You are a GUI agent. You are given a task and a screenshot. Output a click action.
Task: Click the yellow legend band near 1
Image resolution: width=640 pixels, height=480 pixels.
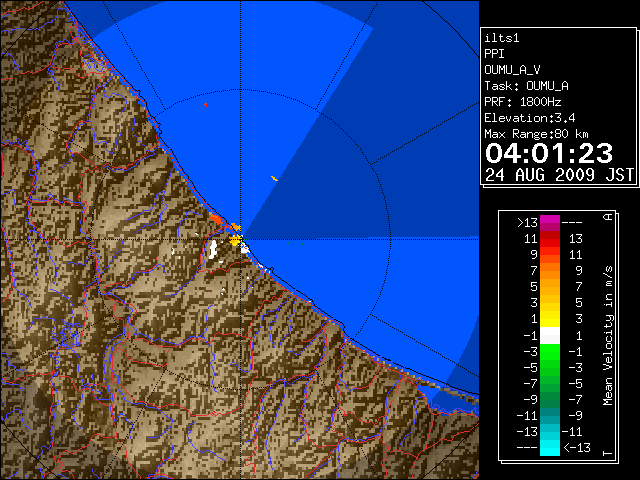550,319
